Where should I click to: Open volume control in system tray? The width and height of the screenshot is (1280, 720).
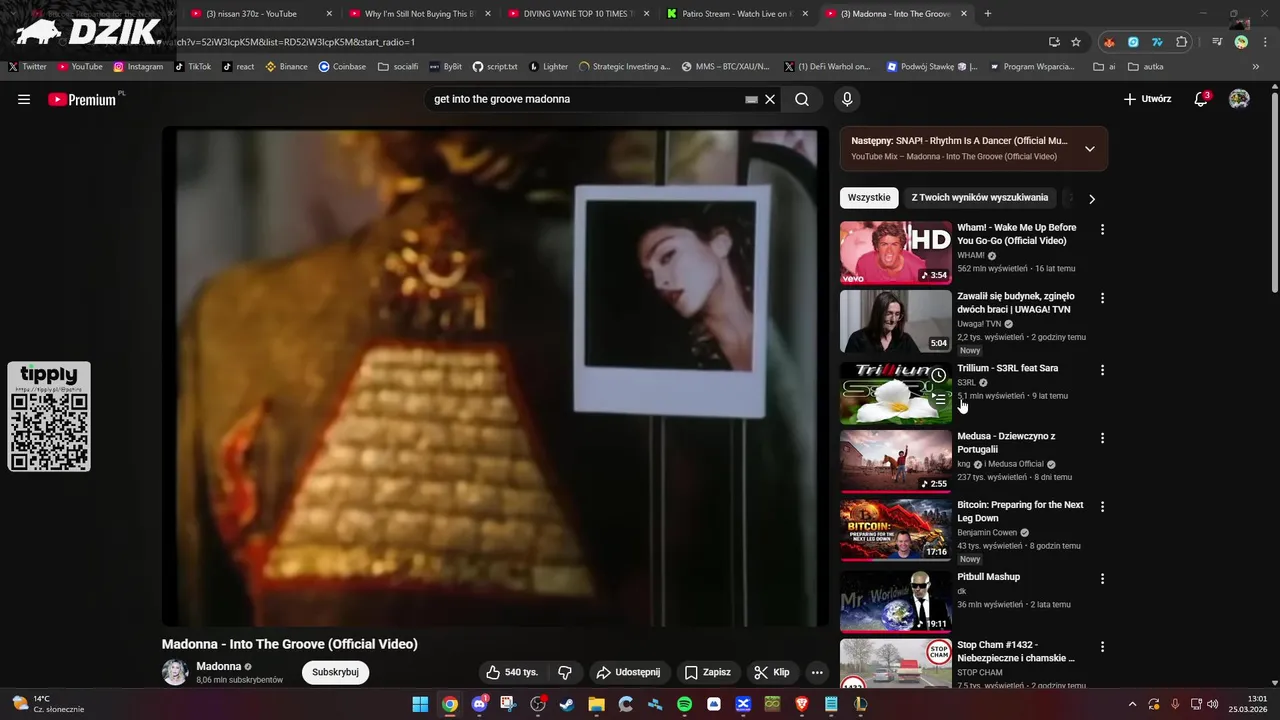(1212, 704)
